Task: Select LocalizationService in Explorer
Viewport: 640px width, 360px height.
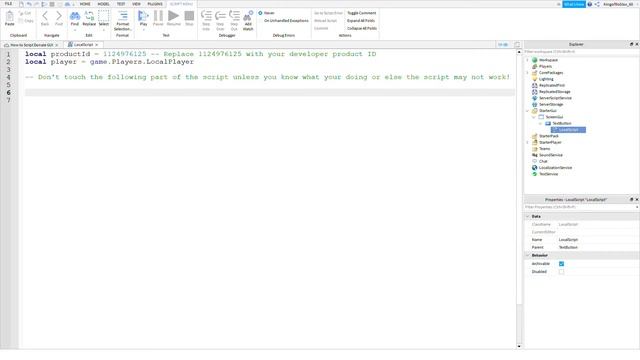Action: tap(555, 168)
